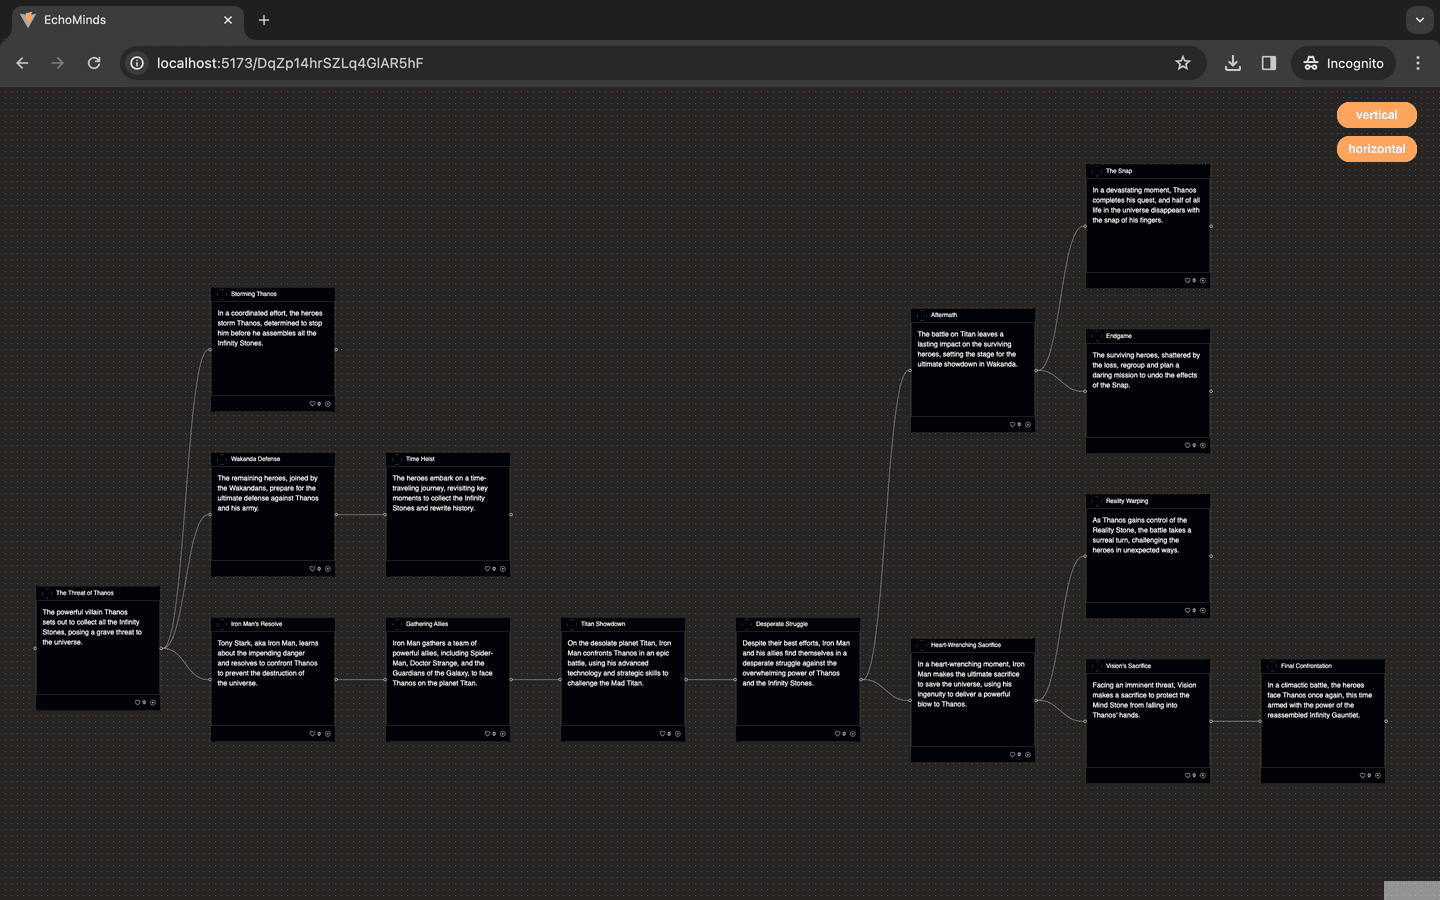Click circled arrow icon on Iron Man's Resolve
Screen dimensions: 1440x900
[328, 734]
